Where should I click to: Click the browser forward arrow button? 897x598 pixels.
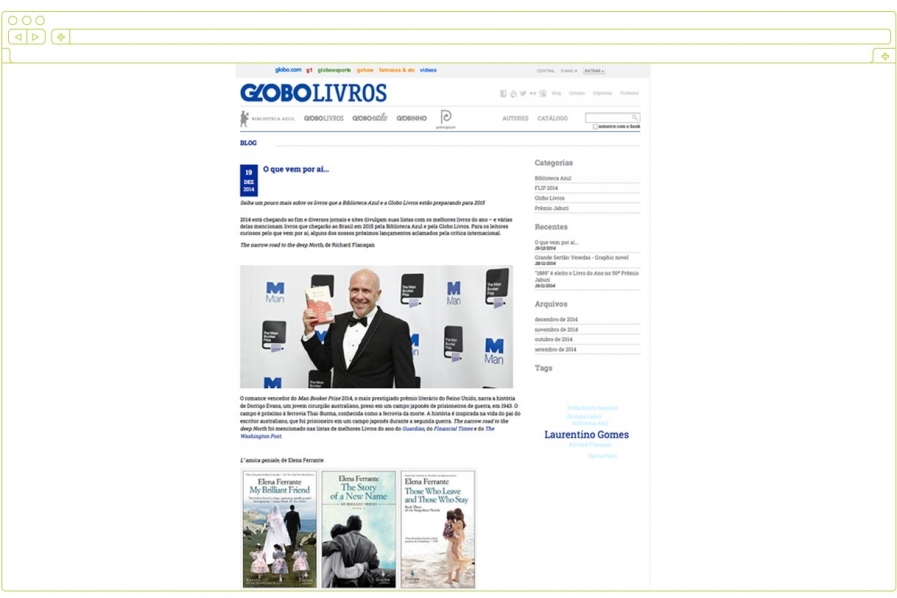coord(35,37)
